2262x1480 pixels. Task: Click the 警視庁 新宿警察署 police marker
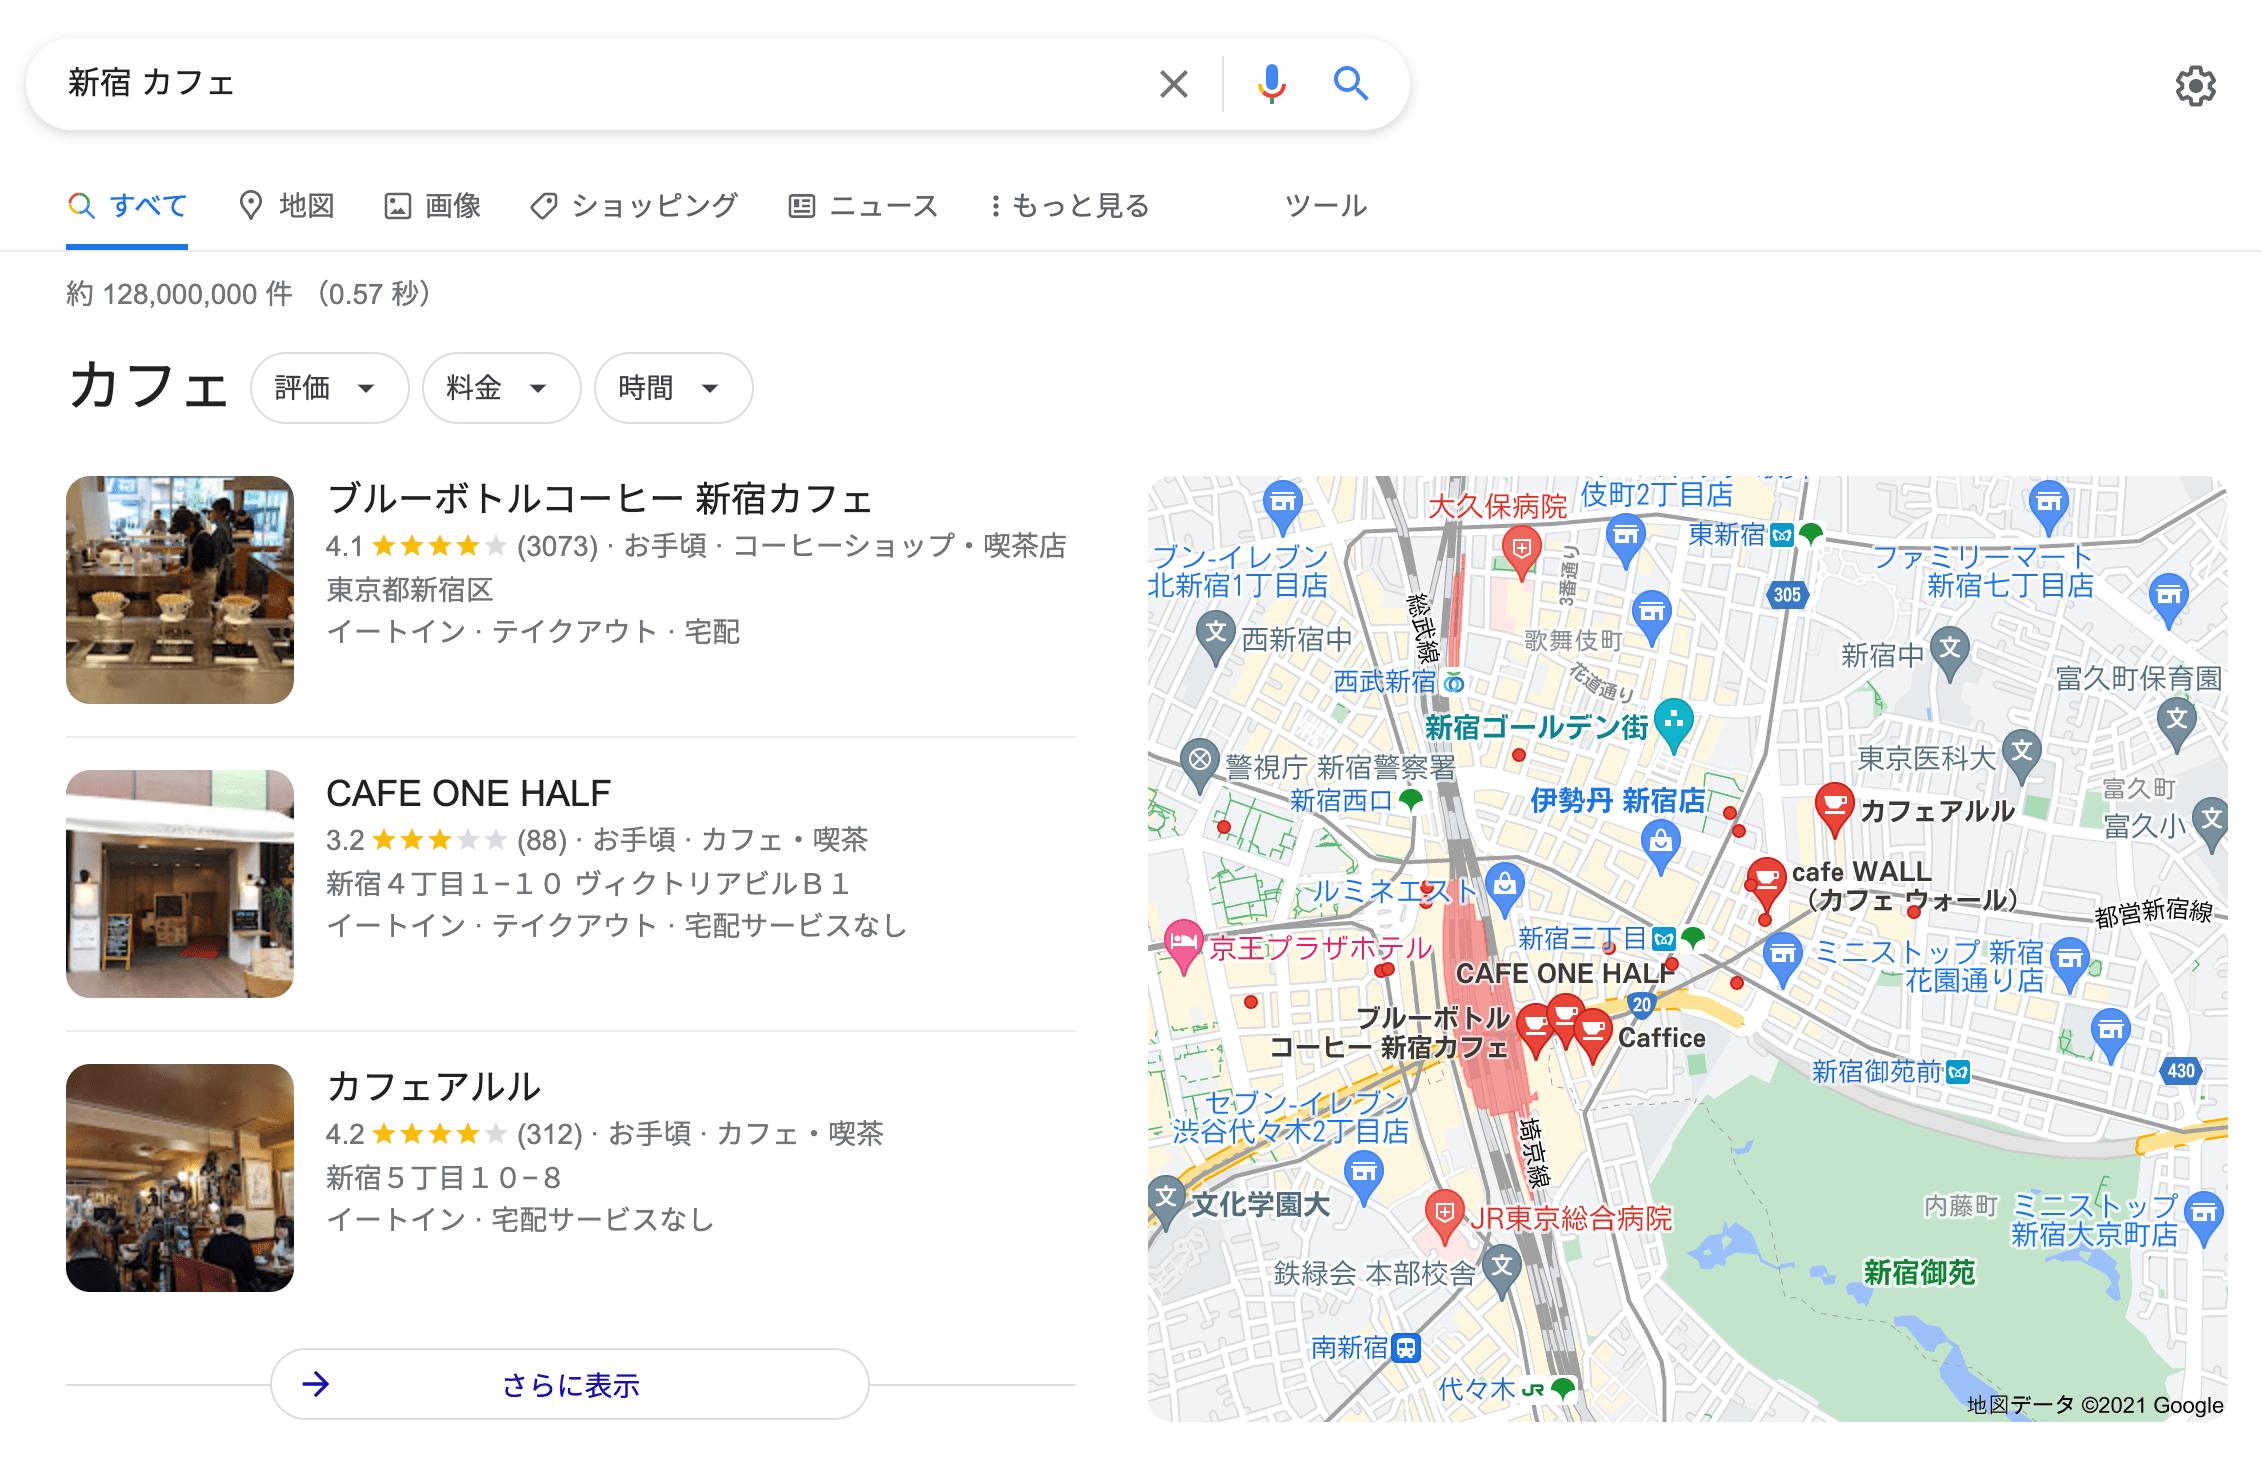point(1198,763)
